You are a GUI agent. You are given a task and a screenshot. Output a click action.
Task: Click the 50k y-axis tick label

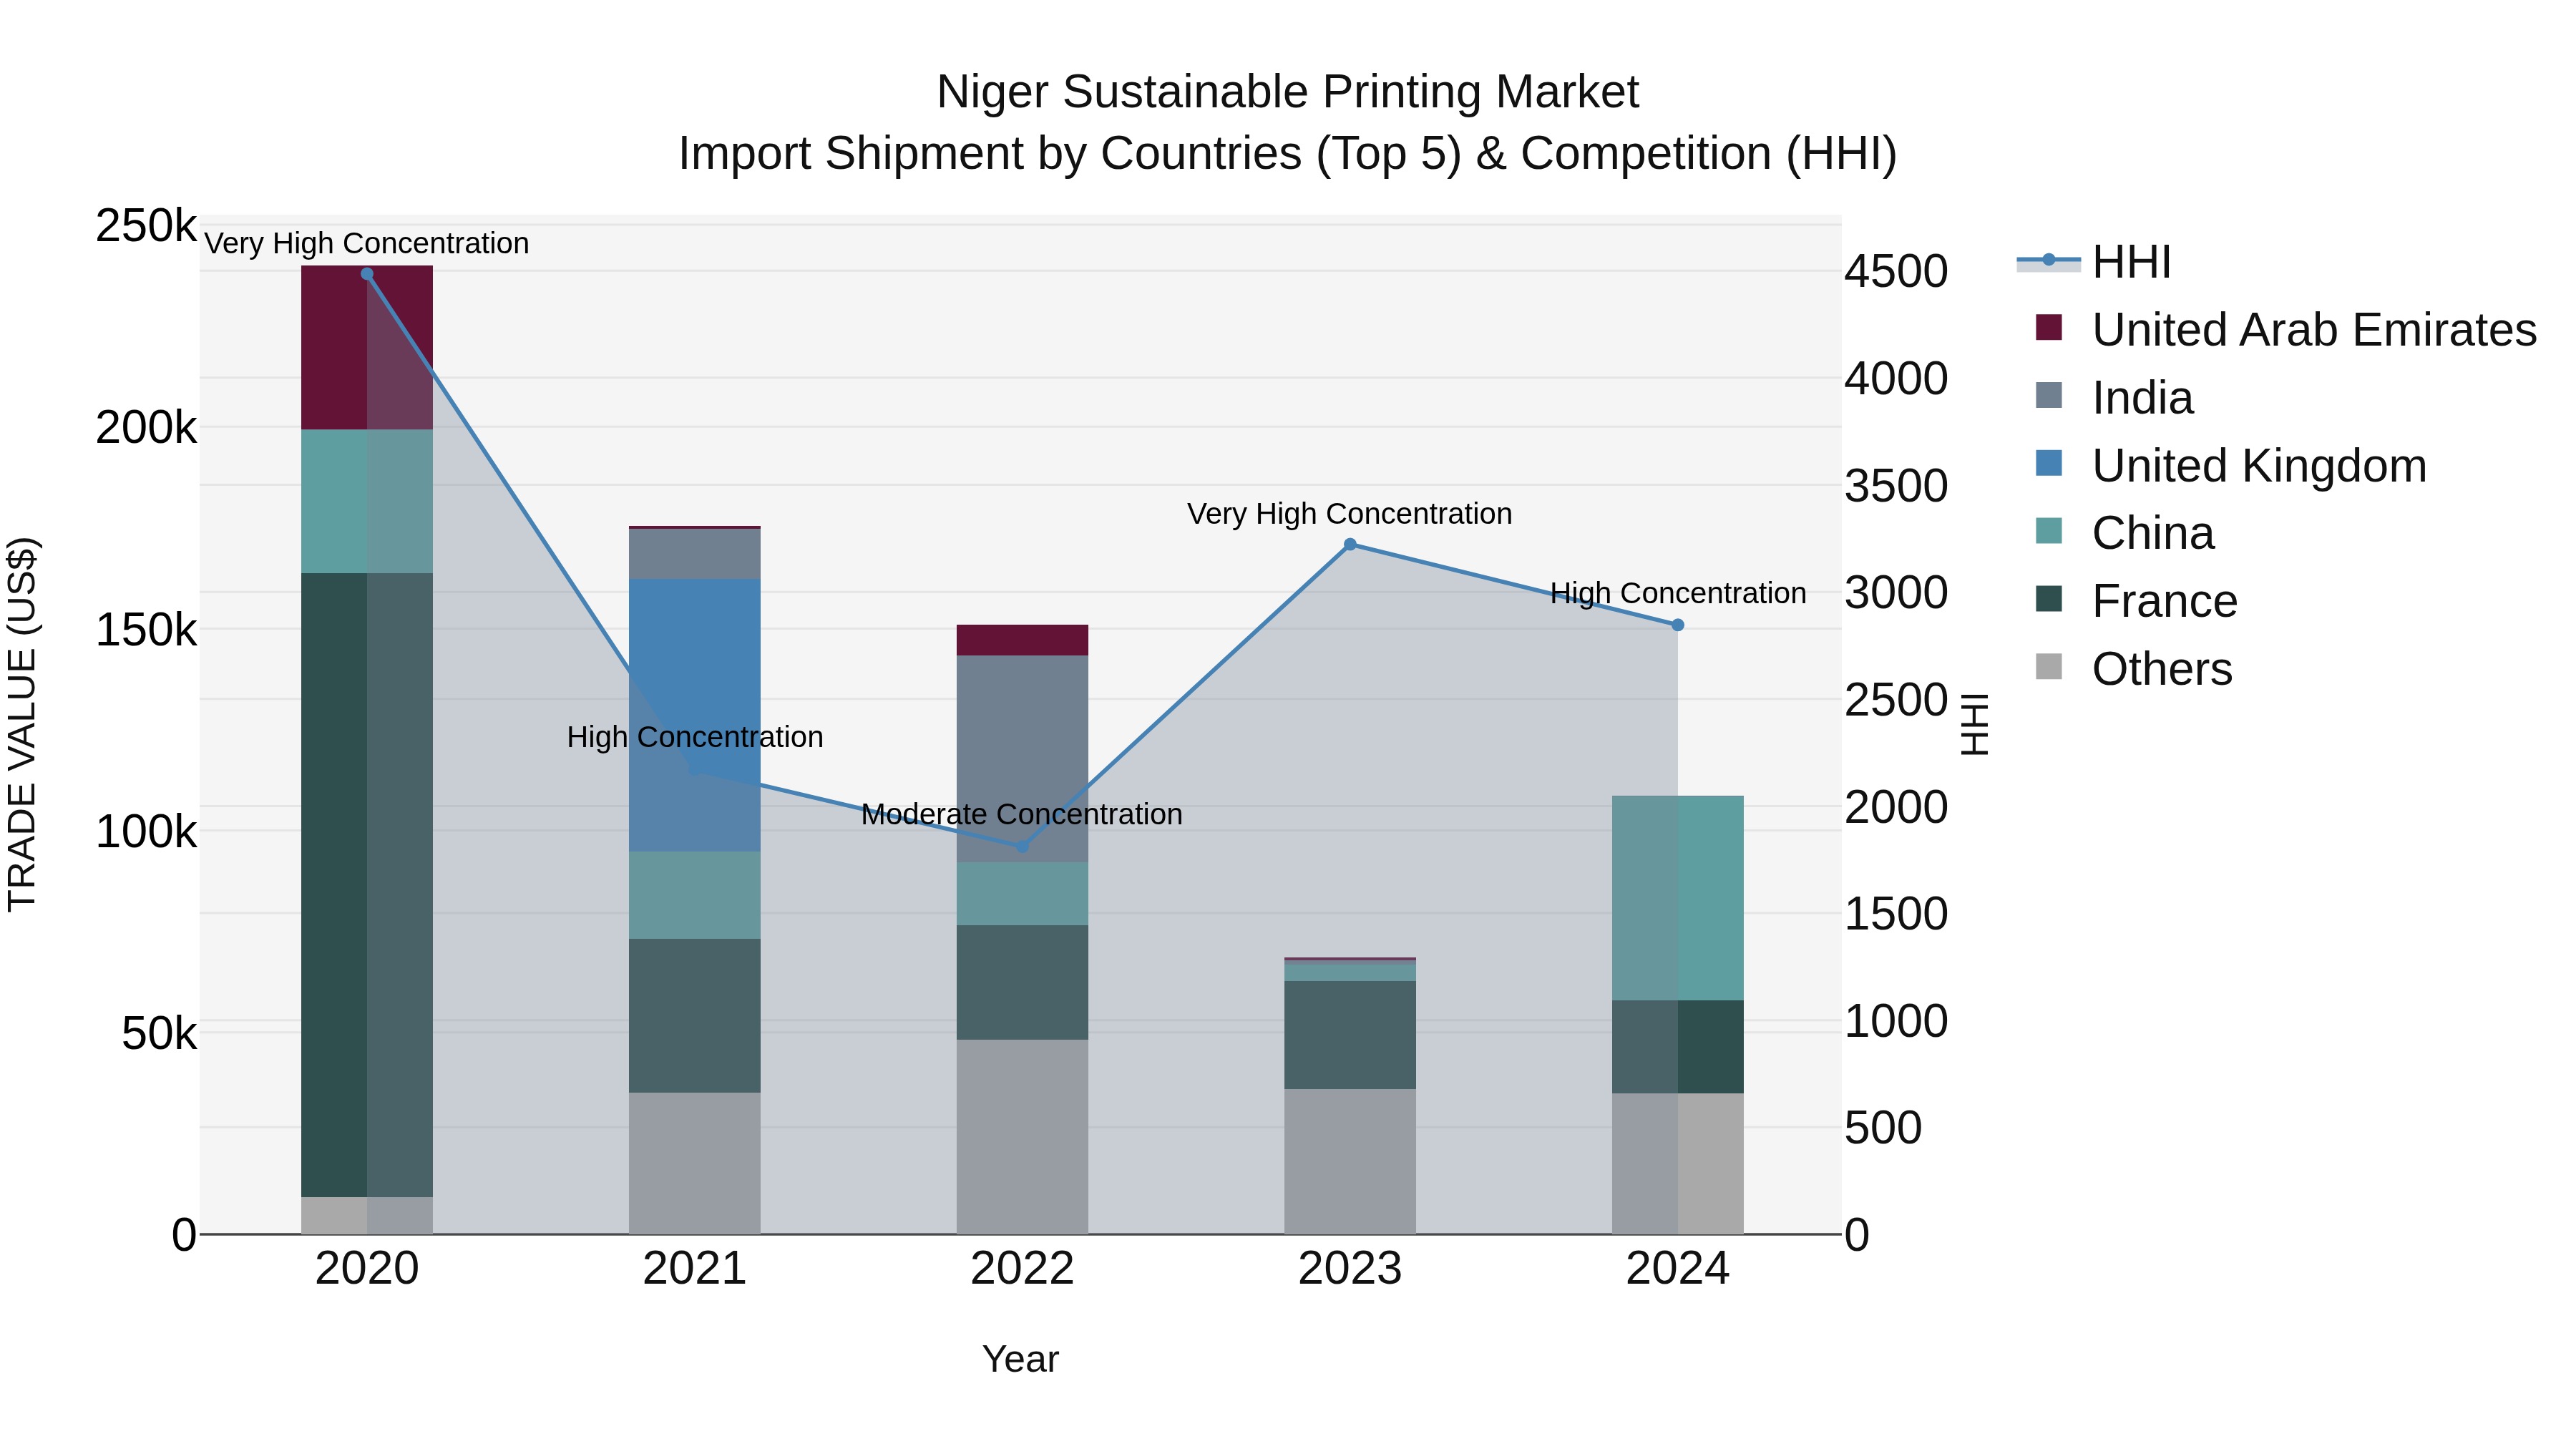tap(159, 1034)
